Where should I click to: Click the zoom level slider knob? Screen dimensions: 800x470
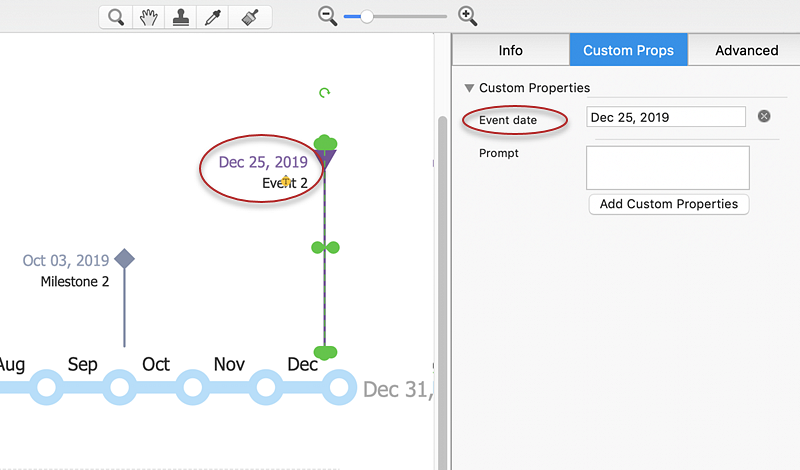pyautogui.click(x=367, y=16)
